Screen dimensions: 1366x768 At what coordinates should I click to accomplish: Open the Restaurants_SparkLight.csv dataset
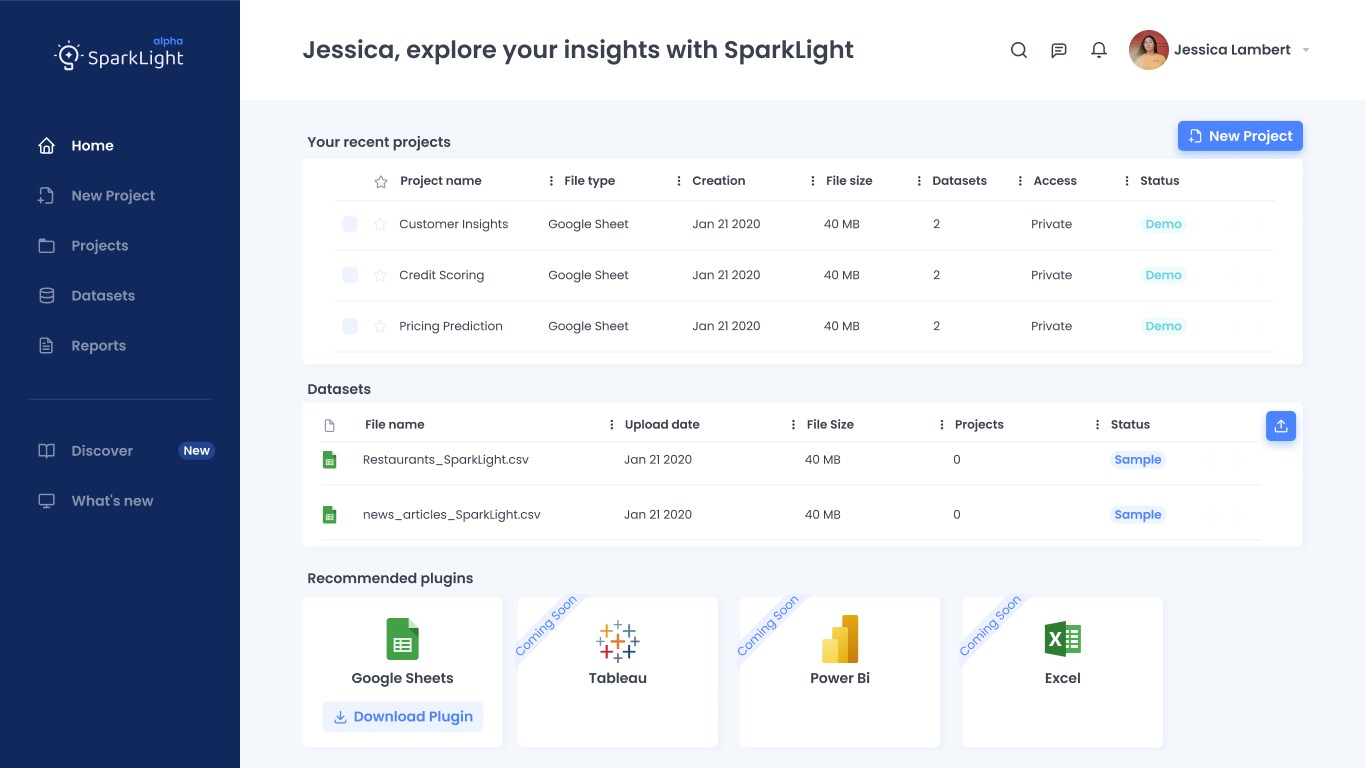(x=446, y=460)
